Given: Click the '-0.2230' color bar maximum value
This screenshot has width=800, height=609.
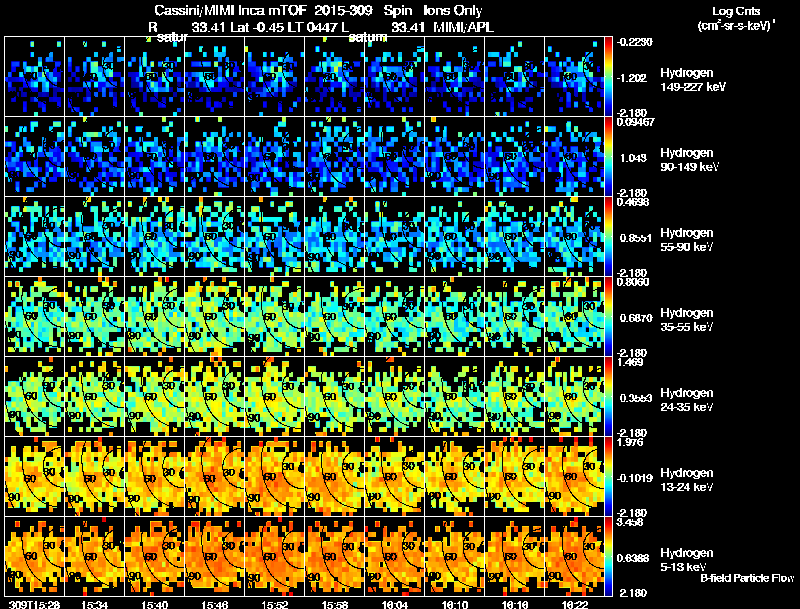Looking at the screenshot, I should 635,42.
